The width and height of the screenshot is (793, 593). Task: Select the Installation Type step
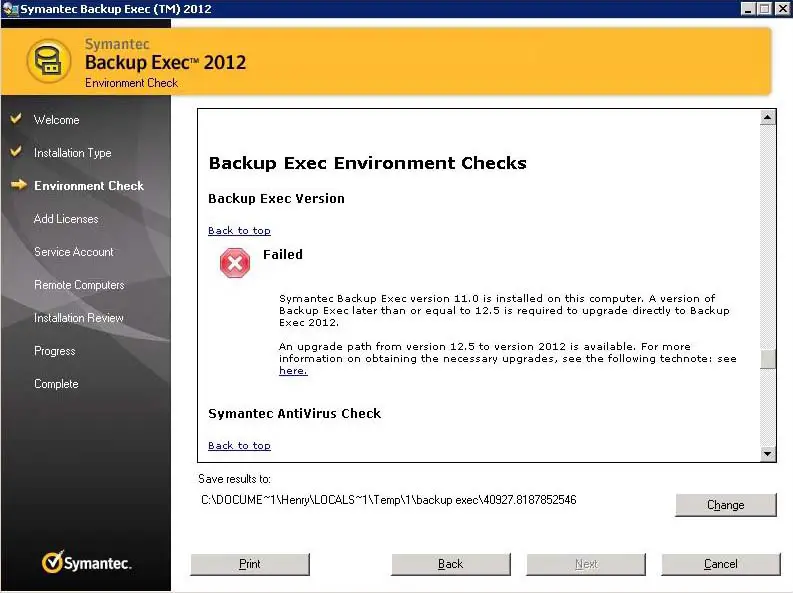72,153
